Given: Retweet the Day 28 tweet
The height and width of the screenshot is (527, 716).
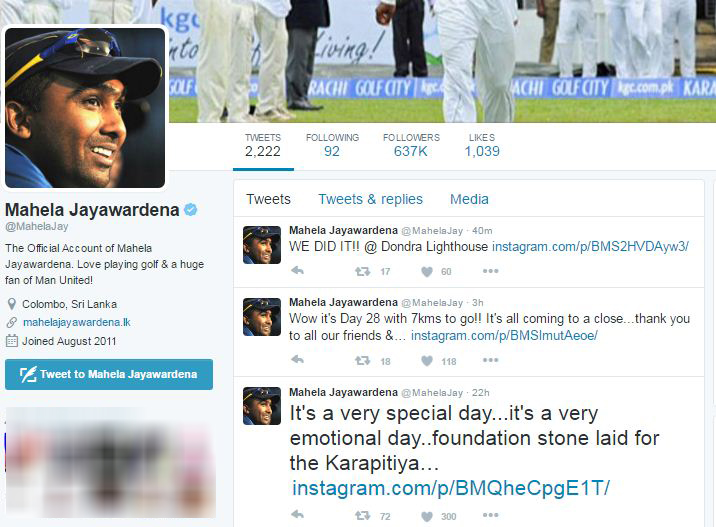Looking at the screenshot, I should pos(363,361).
